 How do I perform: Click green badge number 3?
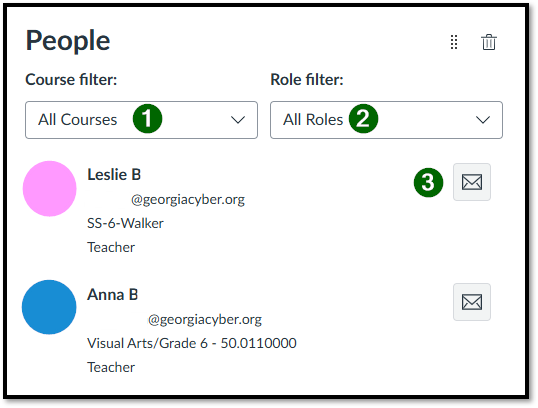coord(428,183)
